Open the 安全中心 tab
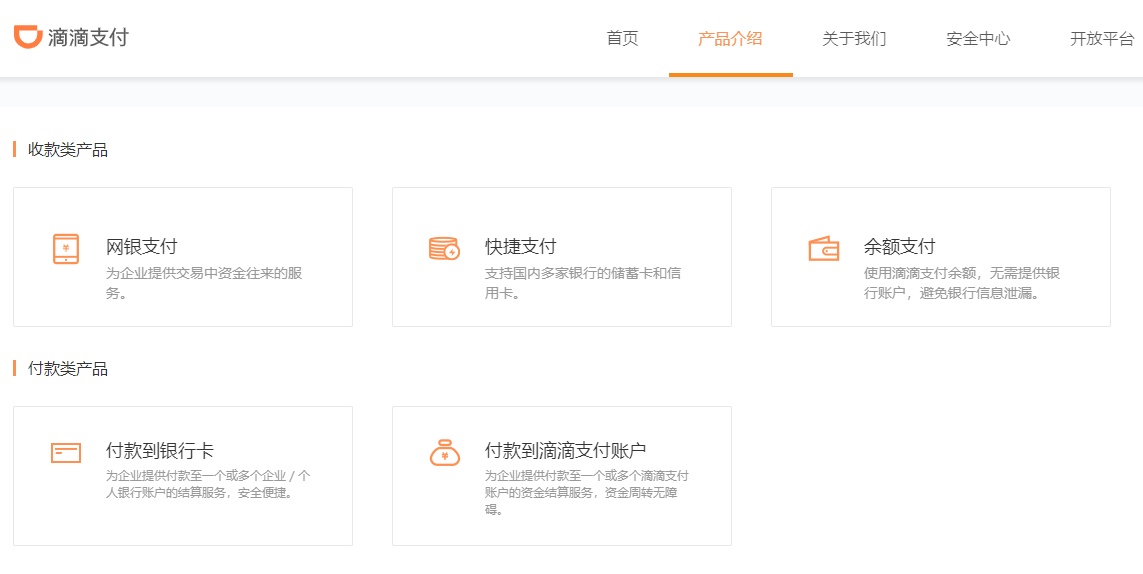Viewport: 1143px width, 574px height. pos(978,39)
